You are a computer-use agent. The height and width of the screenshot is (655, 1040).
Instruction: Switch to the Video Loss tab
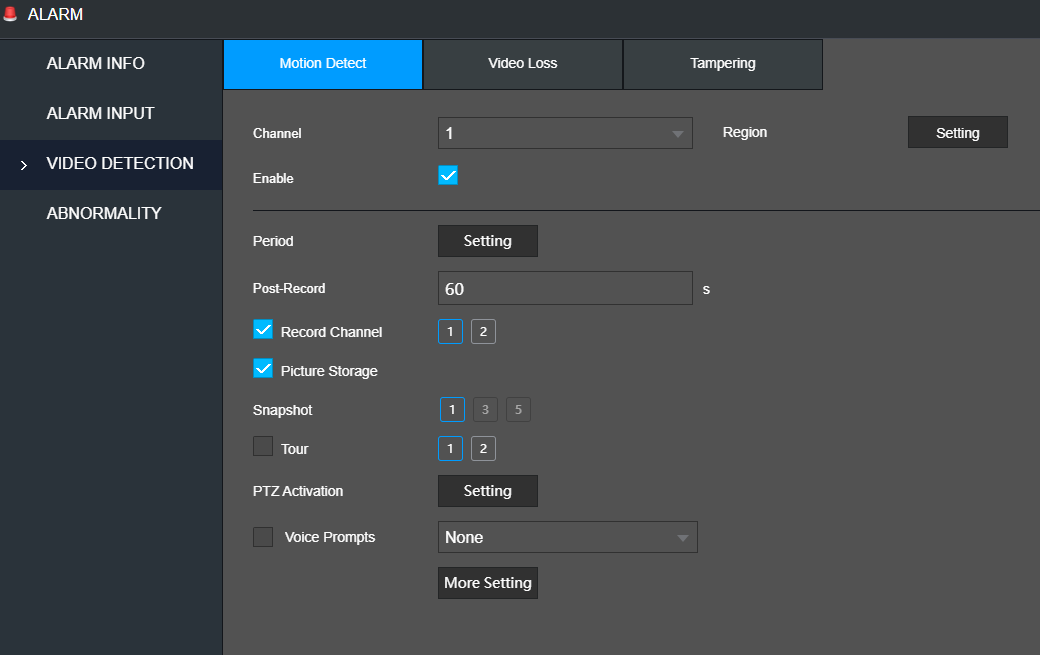click(523, 64)
